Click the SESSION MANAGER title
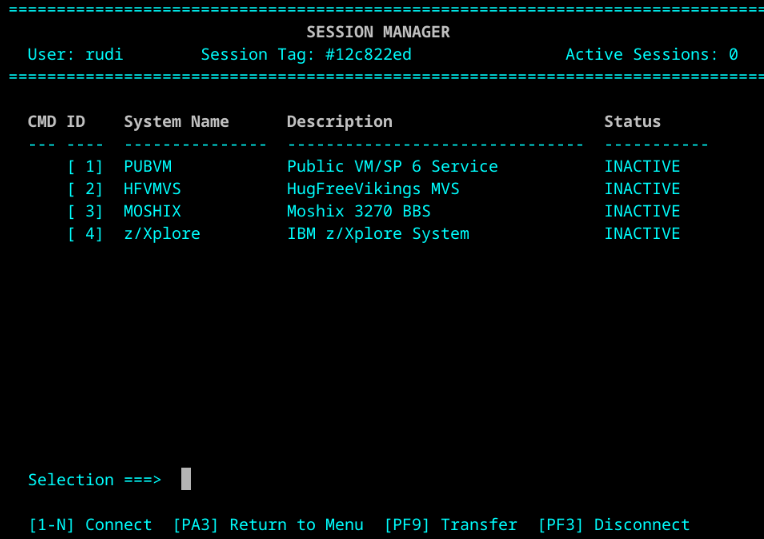 pos(378,32)
